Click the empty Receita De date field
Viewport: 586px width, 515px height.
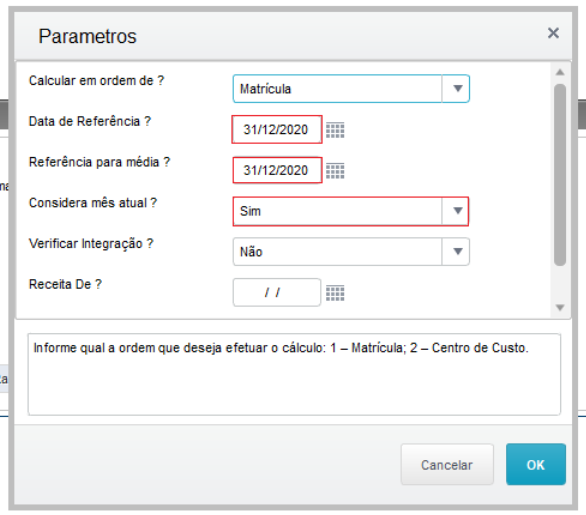pyautogui.click(x=277, y=292)
